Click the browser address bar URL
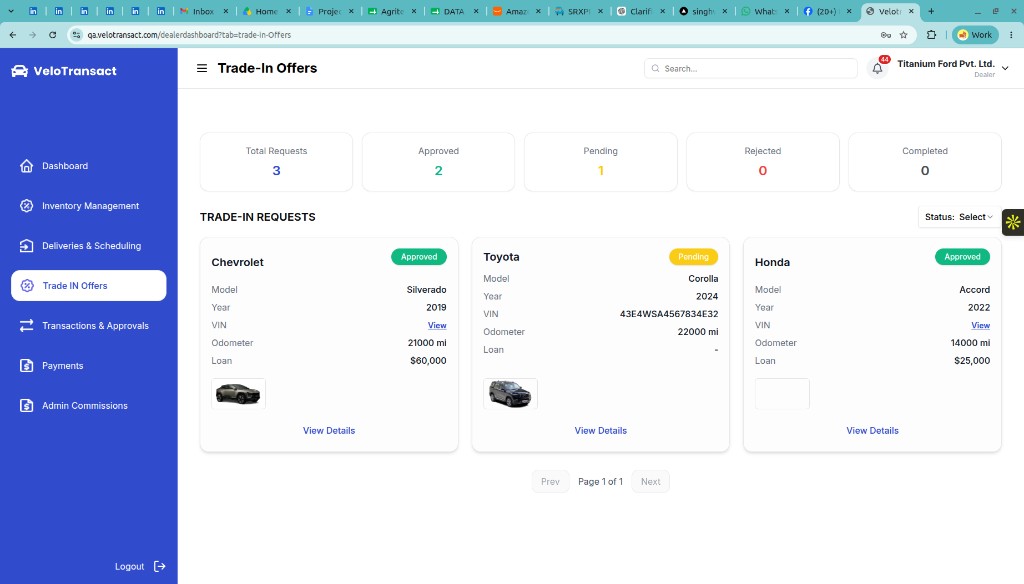The image size is (1024, 584). (x=189, y=35)
